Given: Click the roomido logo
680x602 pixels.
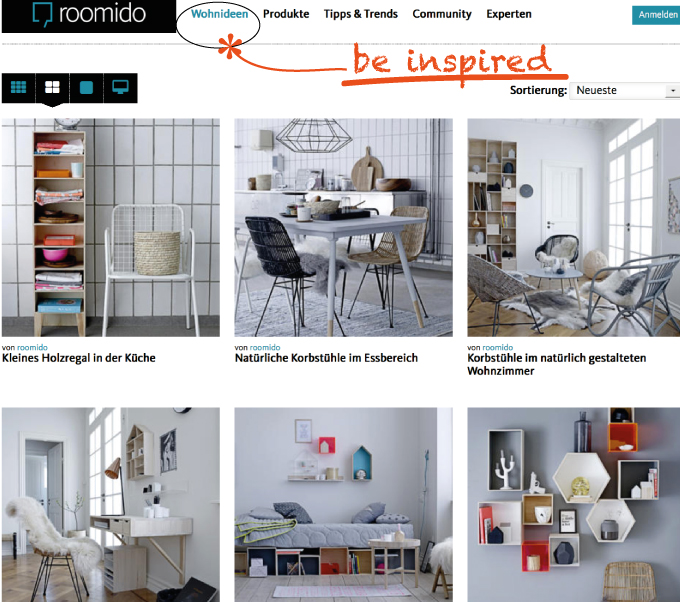Looking at the screenshot, I should [89, 16].
